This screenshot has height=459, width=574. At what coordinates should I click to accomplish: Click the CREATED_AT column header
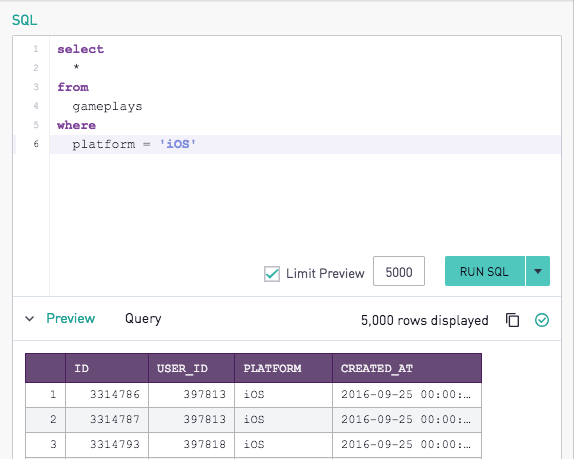click(x=407, y=368)
